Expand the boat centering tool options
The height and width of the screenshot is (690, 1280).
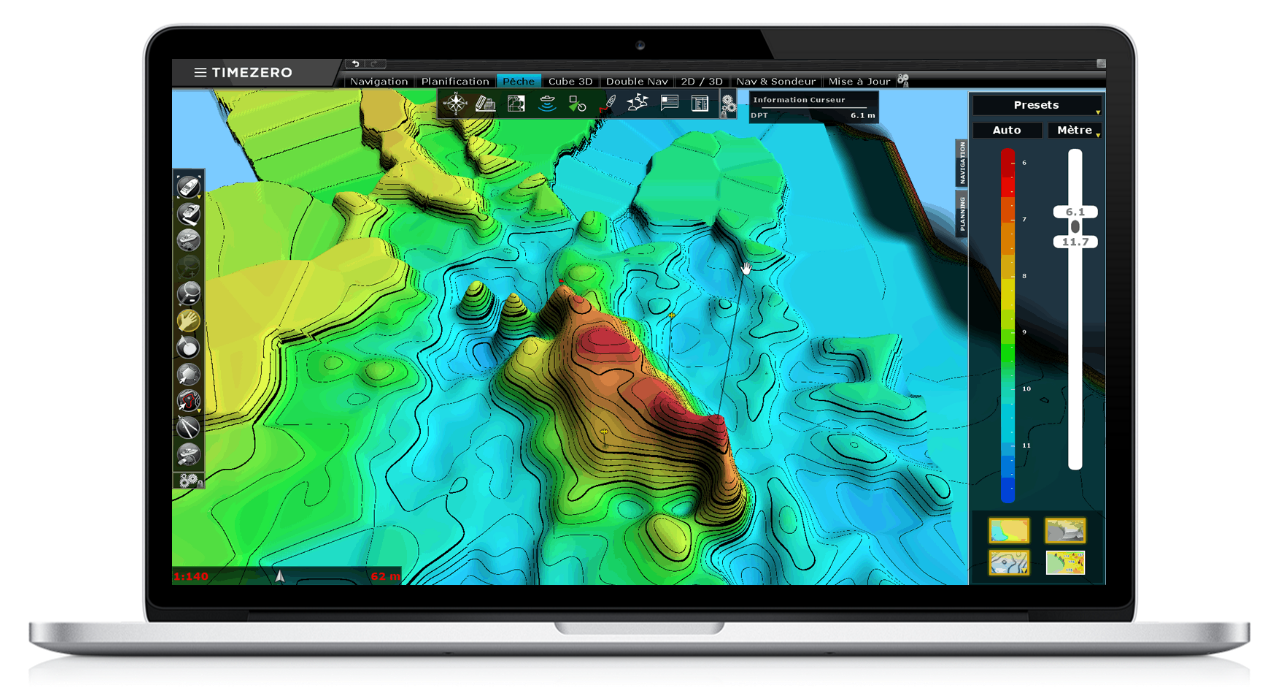tap(199, 196)
